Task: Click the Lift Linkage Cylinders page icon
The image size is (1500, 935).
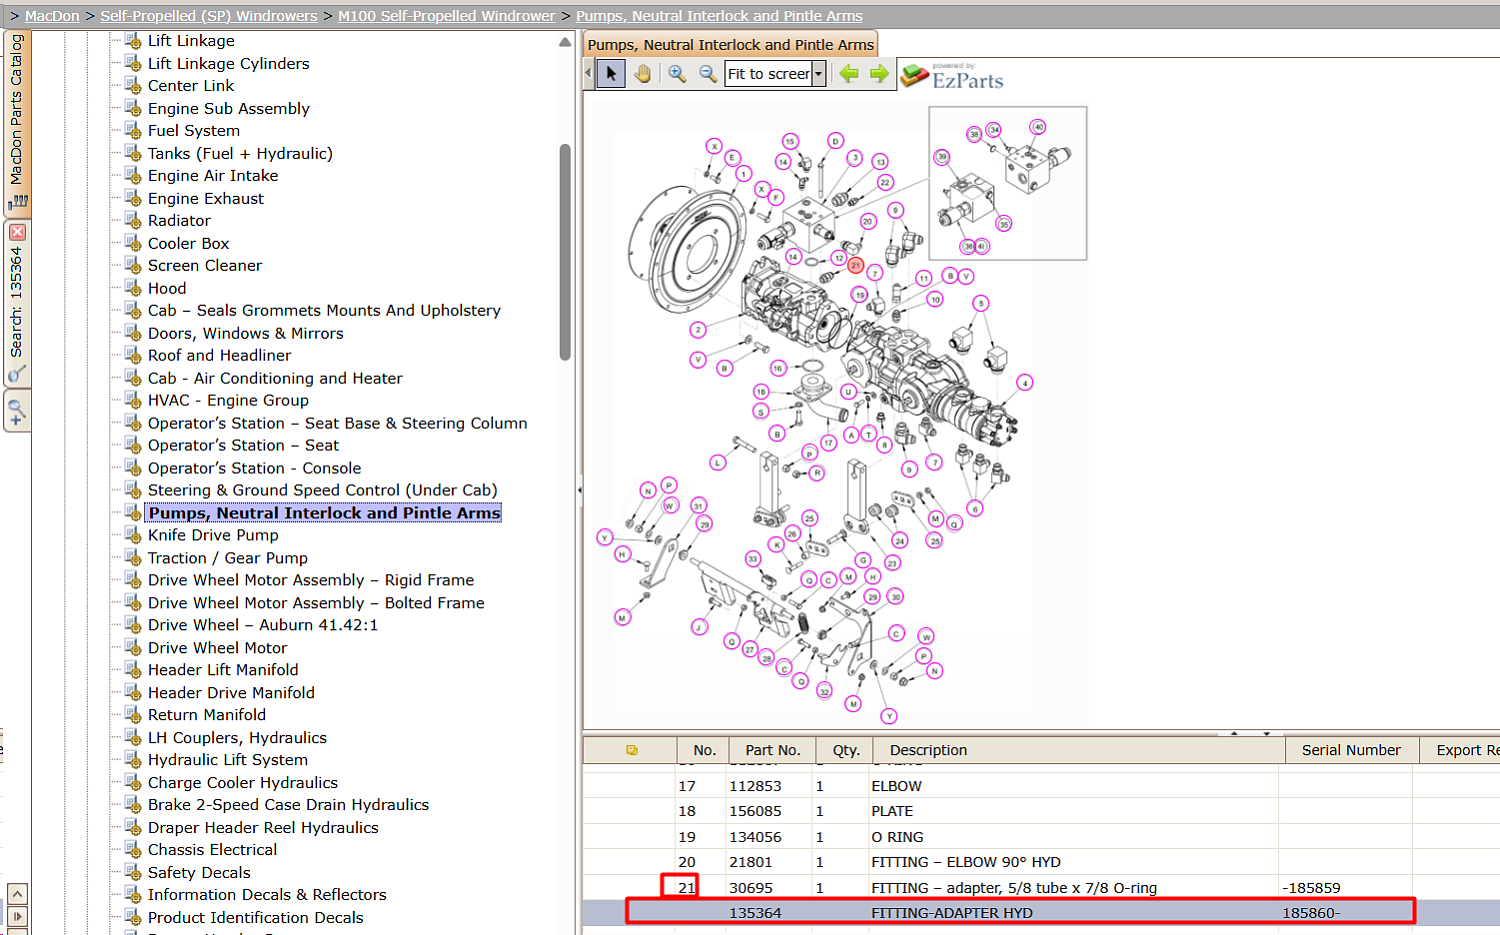Action: [132, 63]
